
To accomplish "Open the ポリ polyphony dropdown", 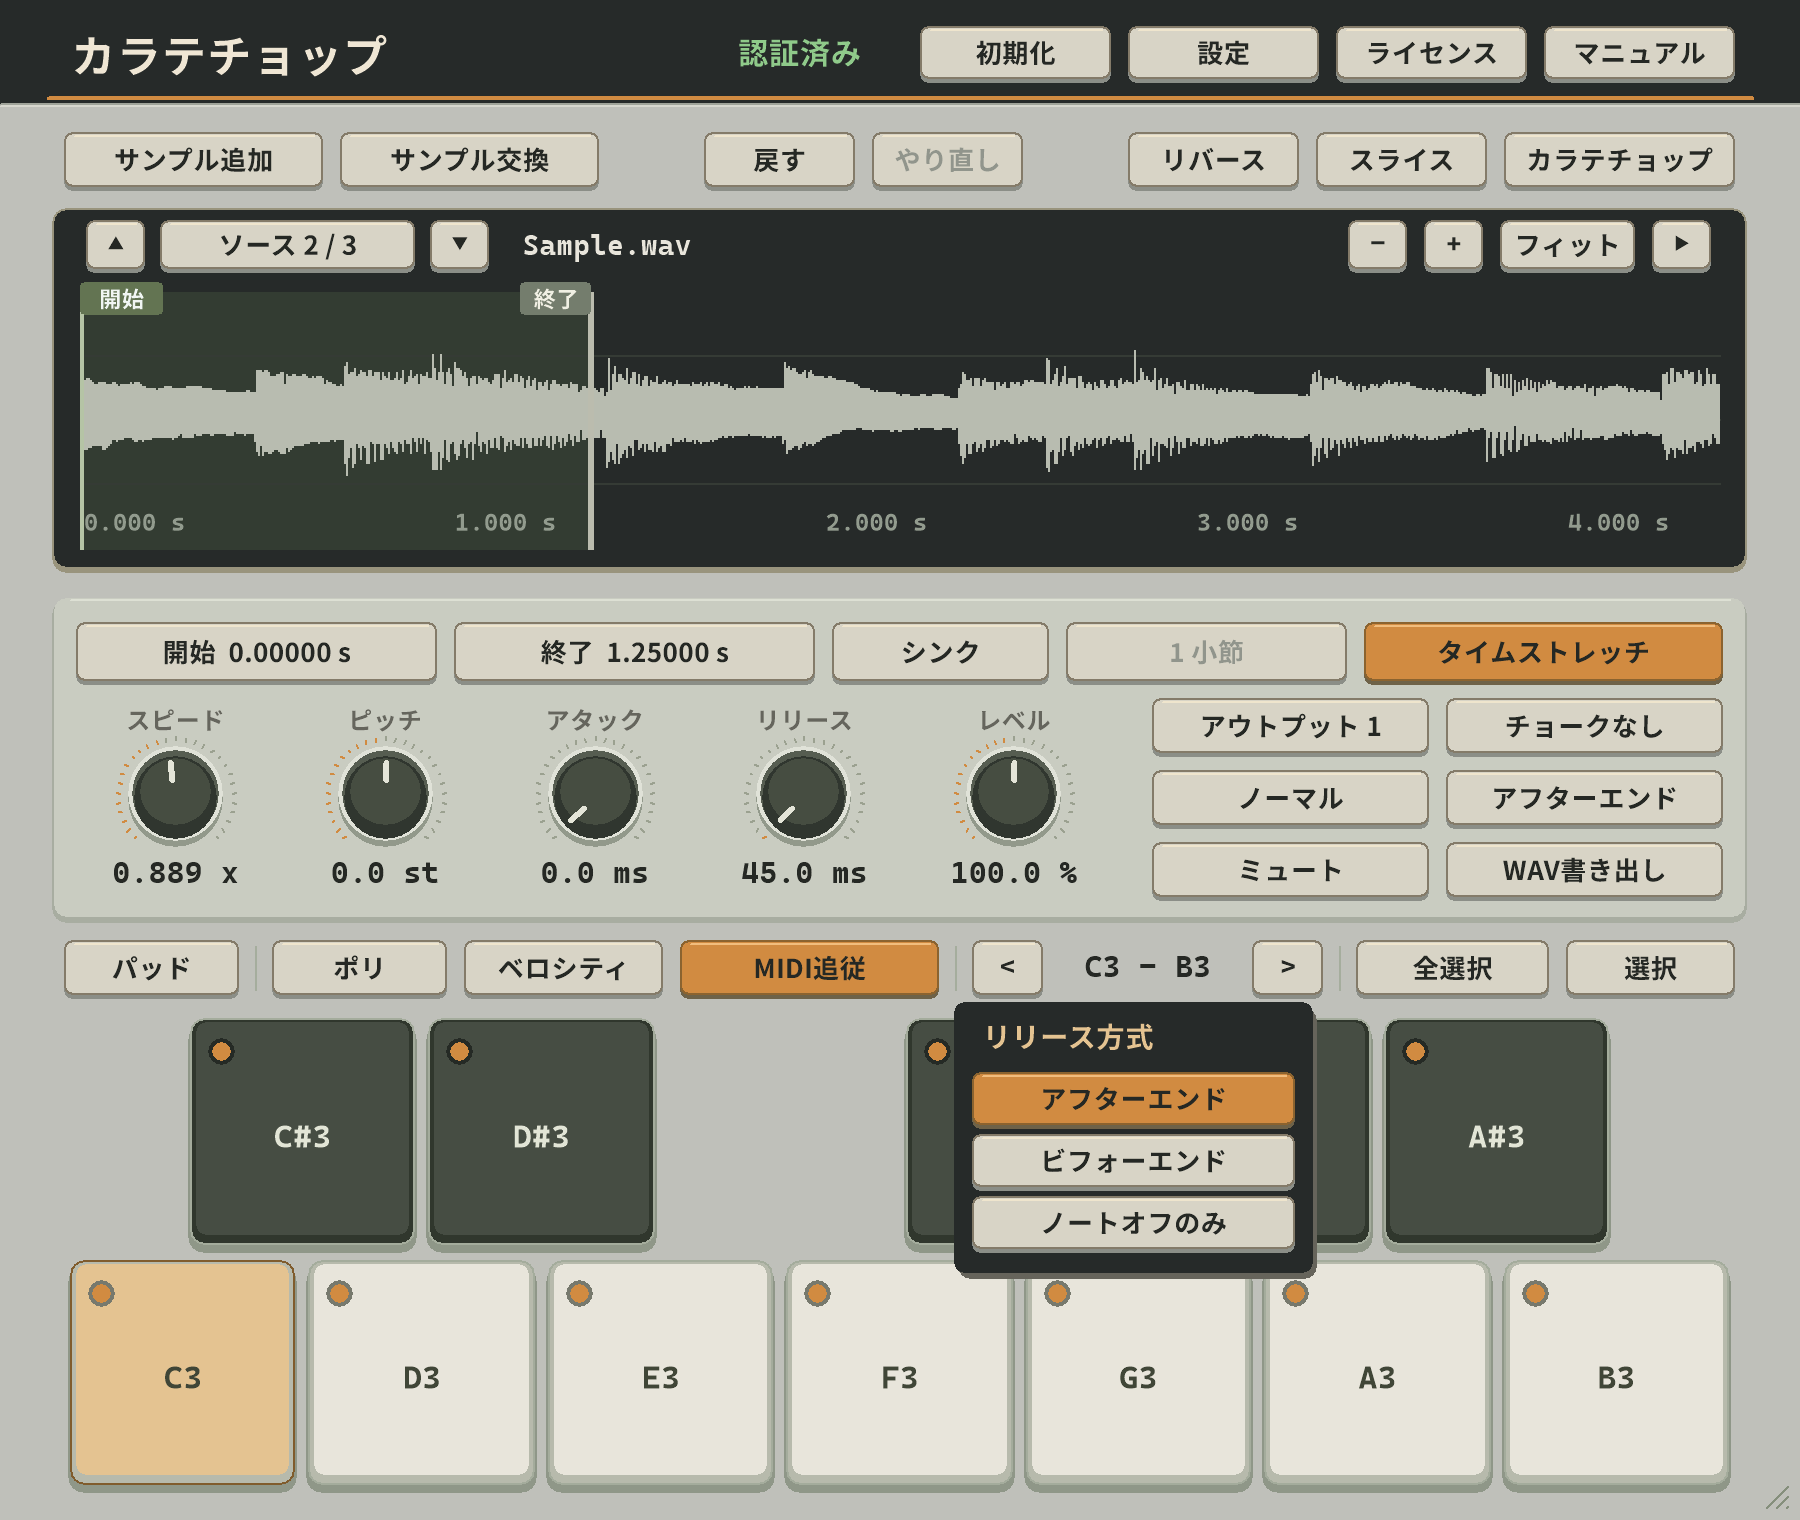I will (359, 967).
